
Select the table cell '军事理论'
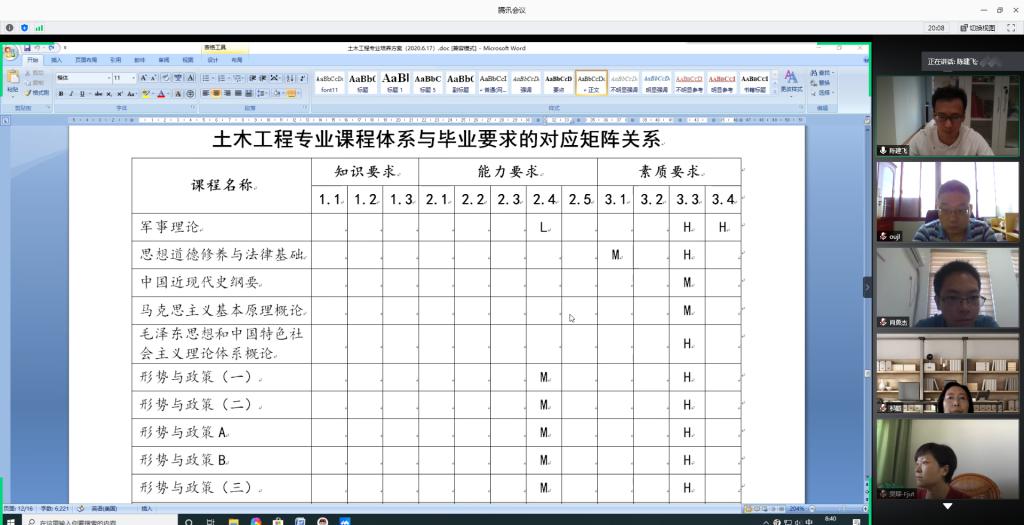pos(221,227)
